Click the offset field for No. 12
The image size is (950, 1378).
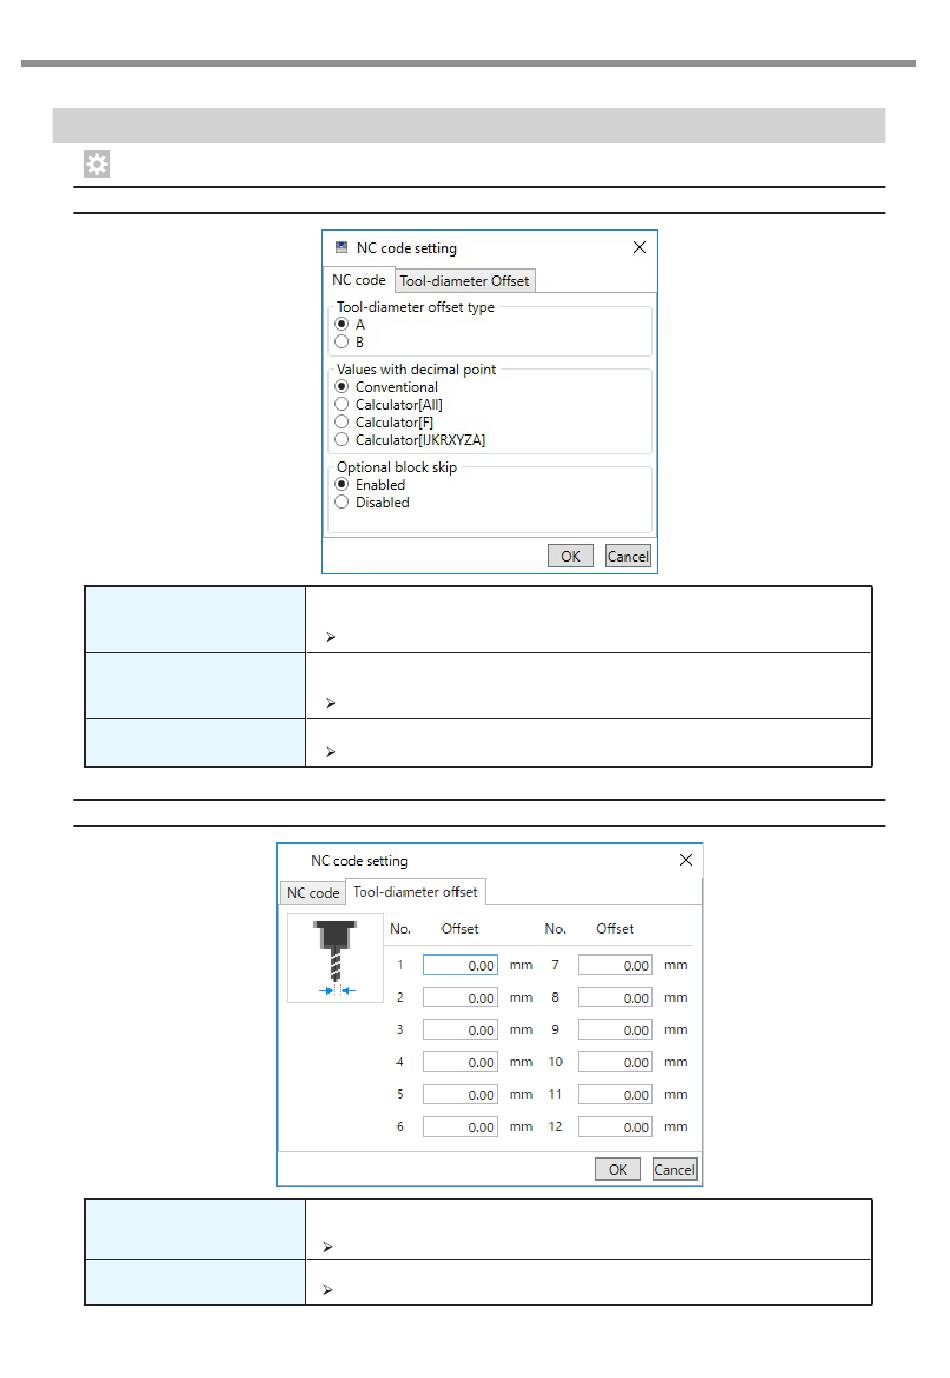pyautogui.click(x=615, y=1127)
